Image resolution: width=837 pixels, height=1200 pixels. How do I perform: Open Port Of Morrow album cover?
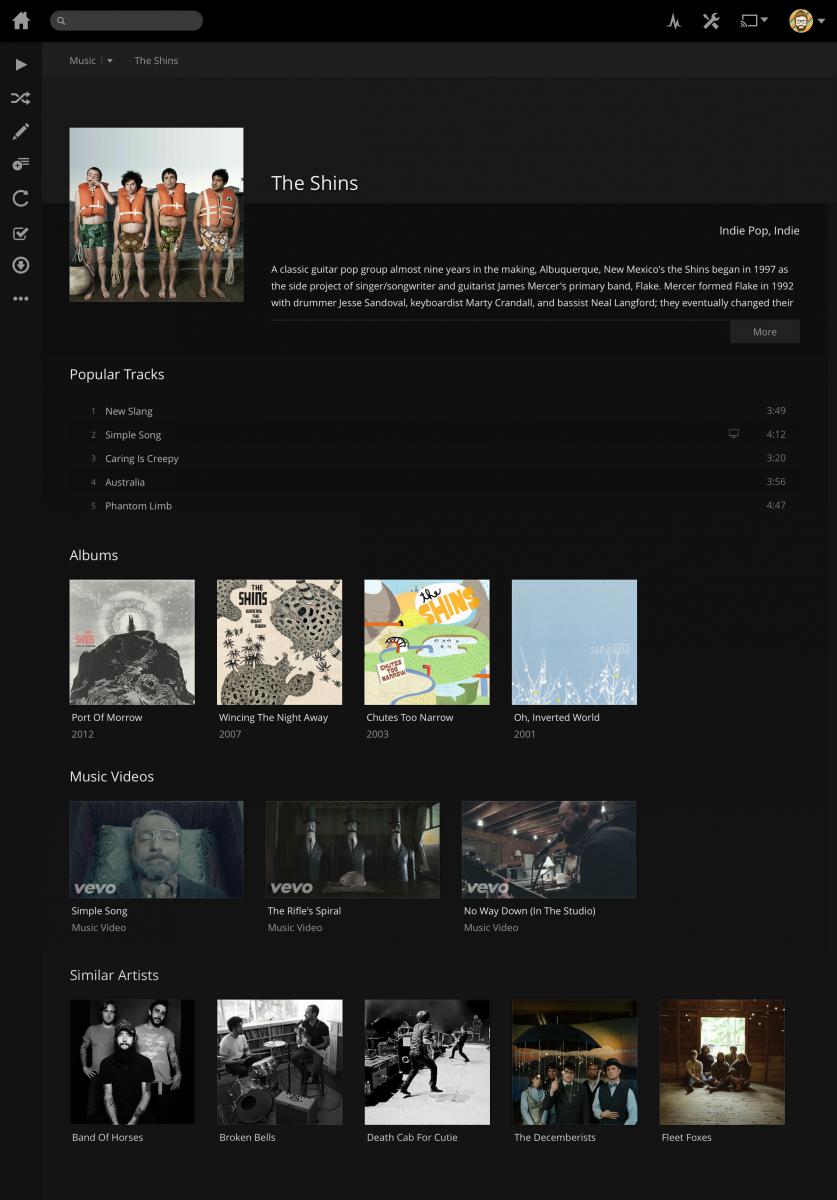[132, 642]
